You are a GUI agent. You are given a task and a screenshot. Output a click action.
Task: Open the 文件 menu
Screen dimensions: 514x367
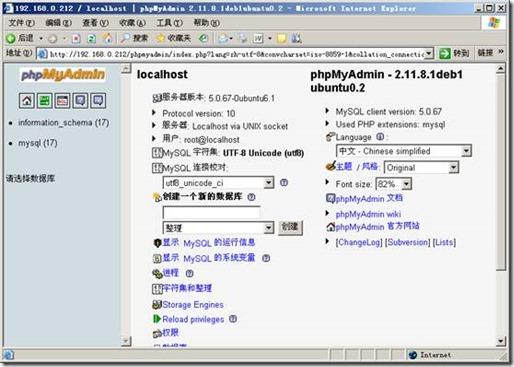point(21,23)
